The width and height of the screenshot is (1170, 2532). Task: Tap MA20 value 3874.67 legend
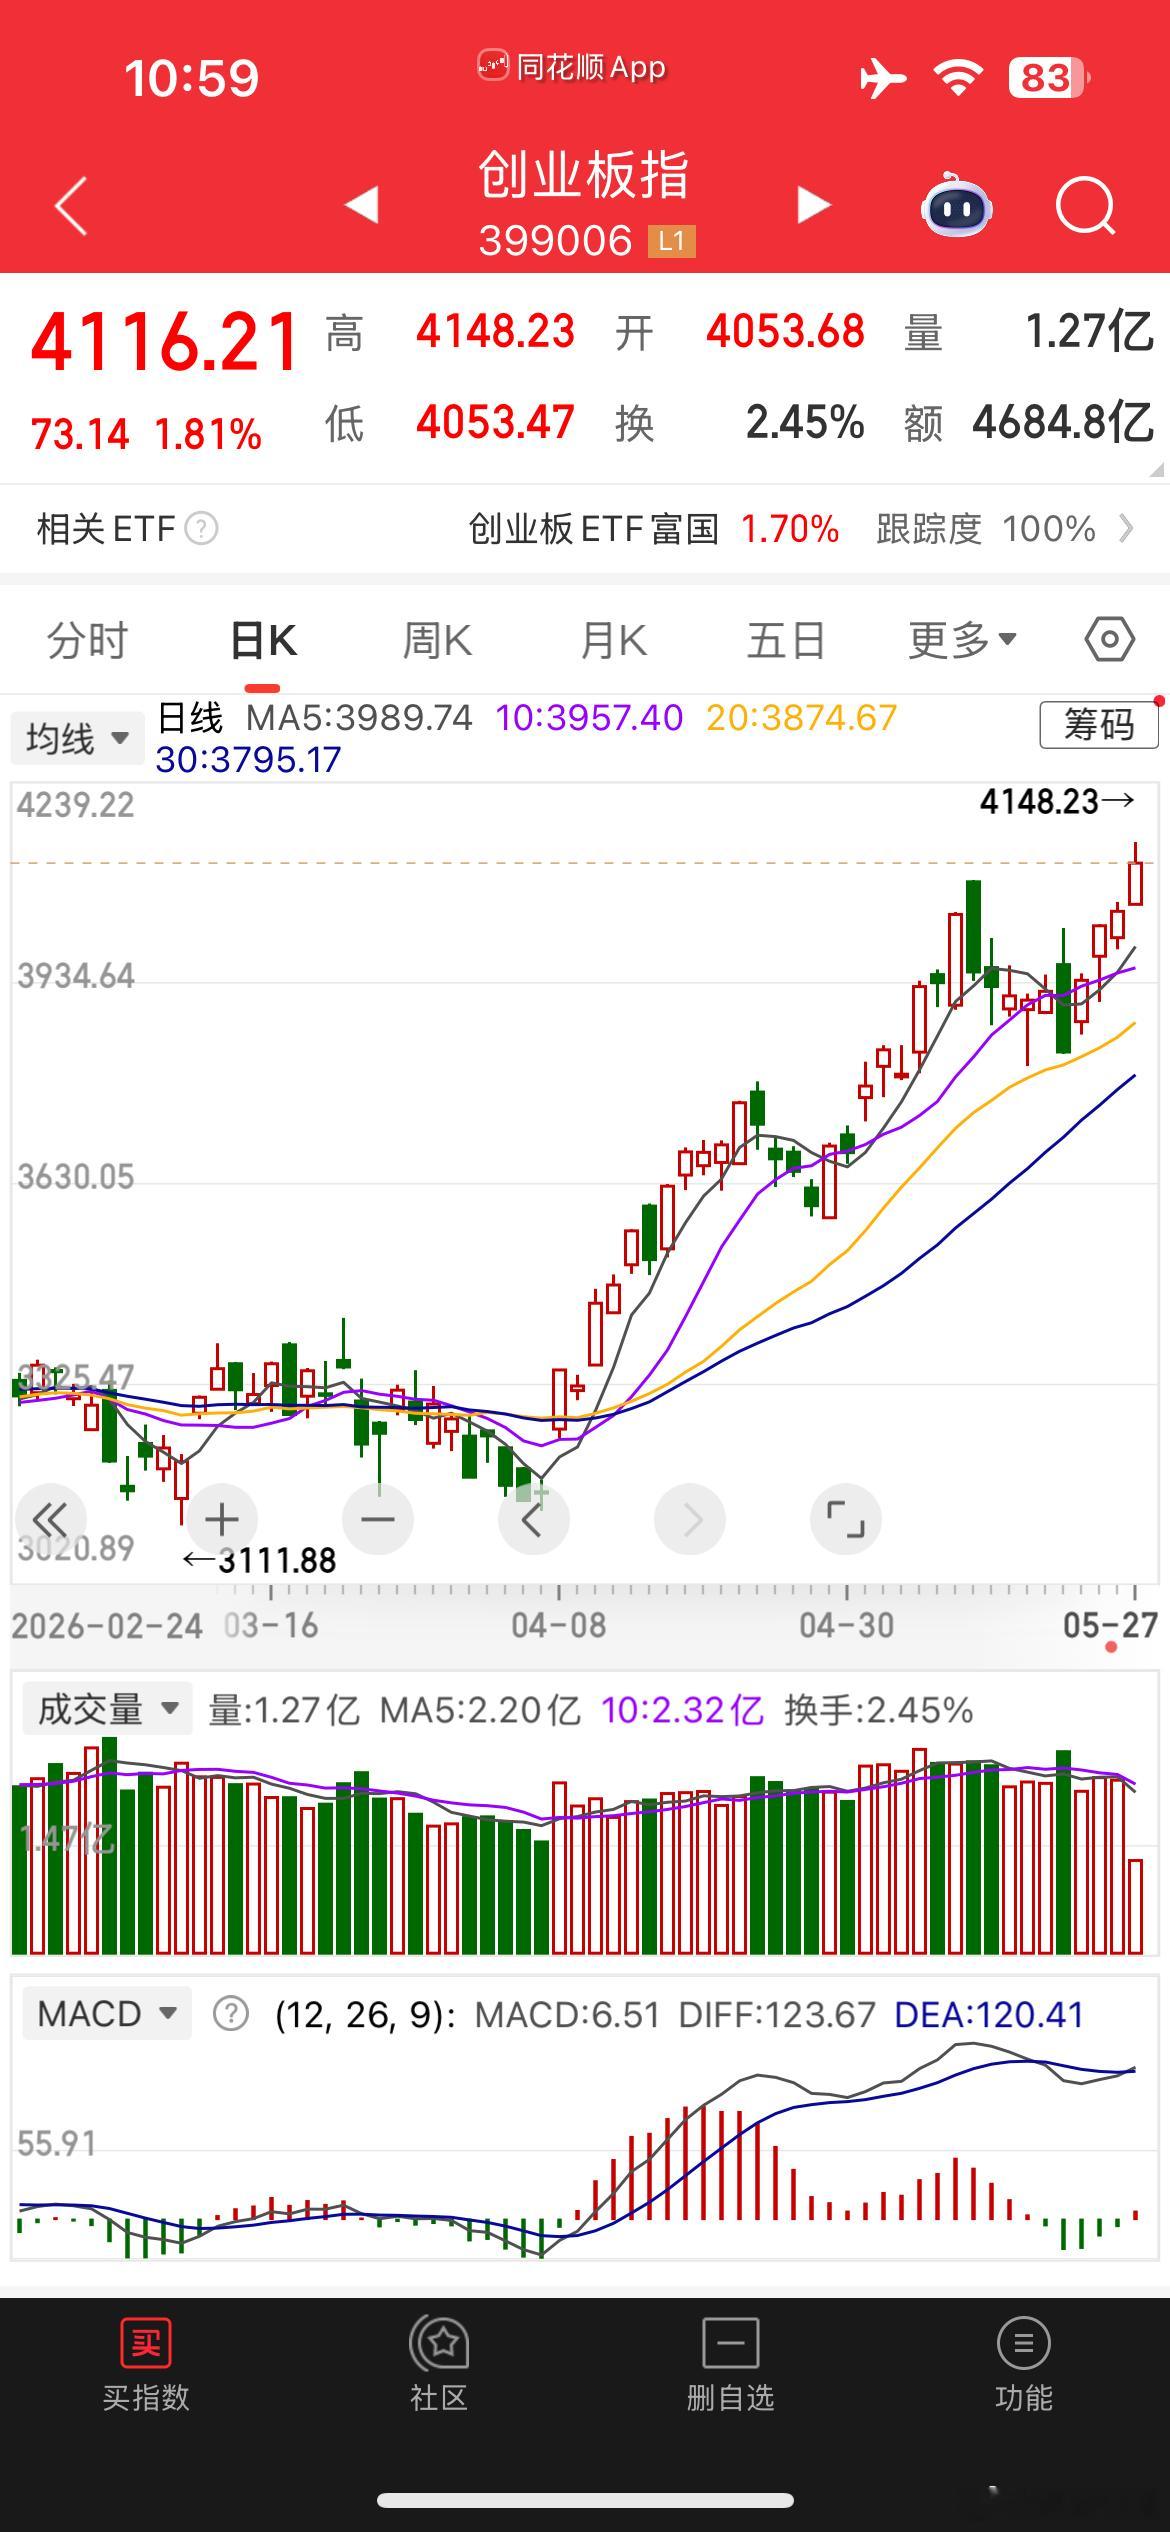[x=801, y=717]
